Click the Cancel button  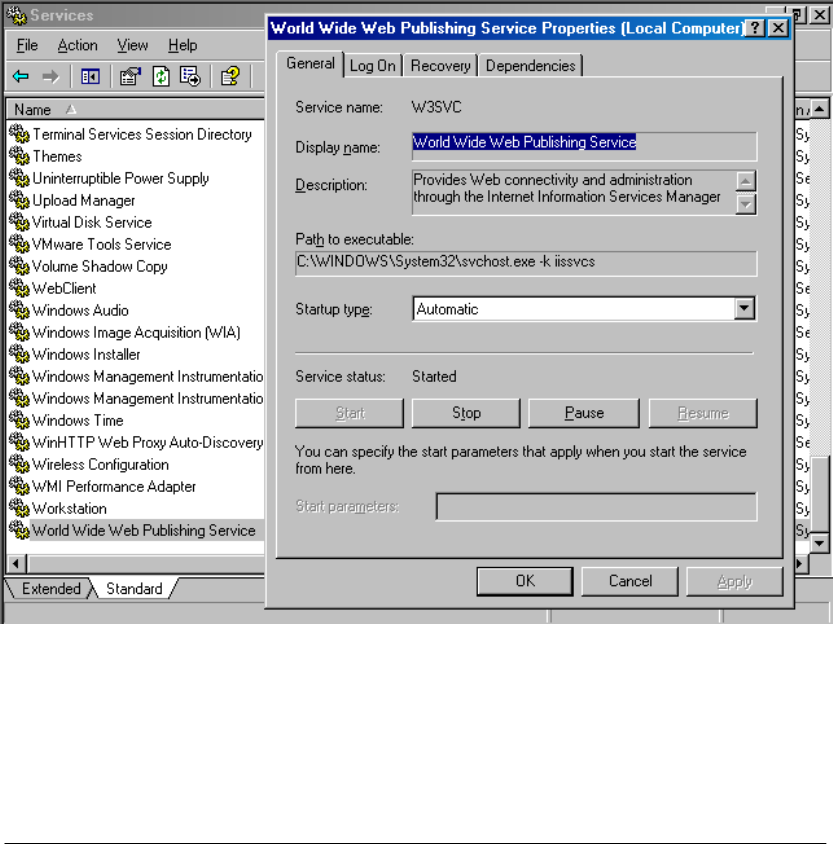pos(630,581)
